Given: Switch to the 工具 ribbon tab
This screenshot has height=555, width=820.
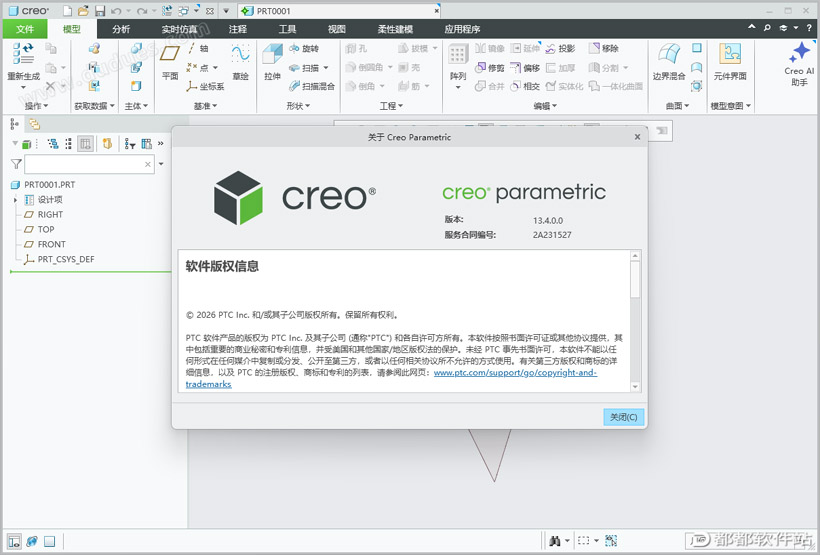Looking at the screenshot, I should click(x=287, y=29).
